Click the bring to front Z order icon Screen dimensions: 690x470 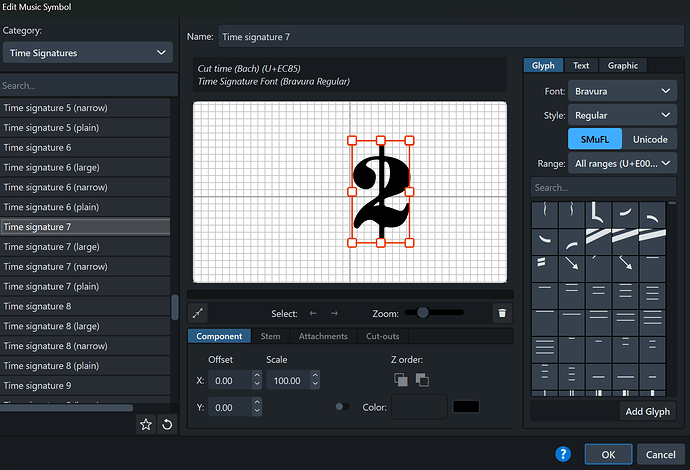pyautogui.click(x=400, y=380)
